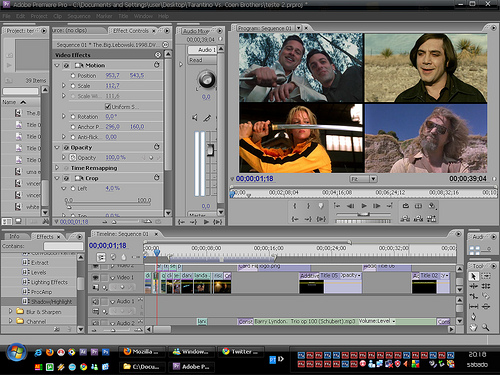The image size is (500, 375).
Task: Click the speaker icon in Audio Mixer
Action: tap(195, 118)
